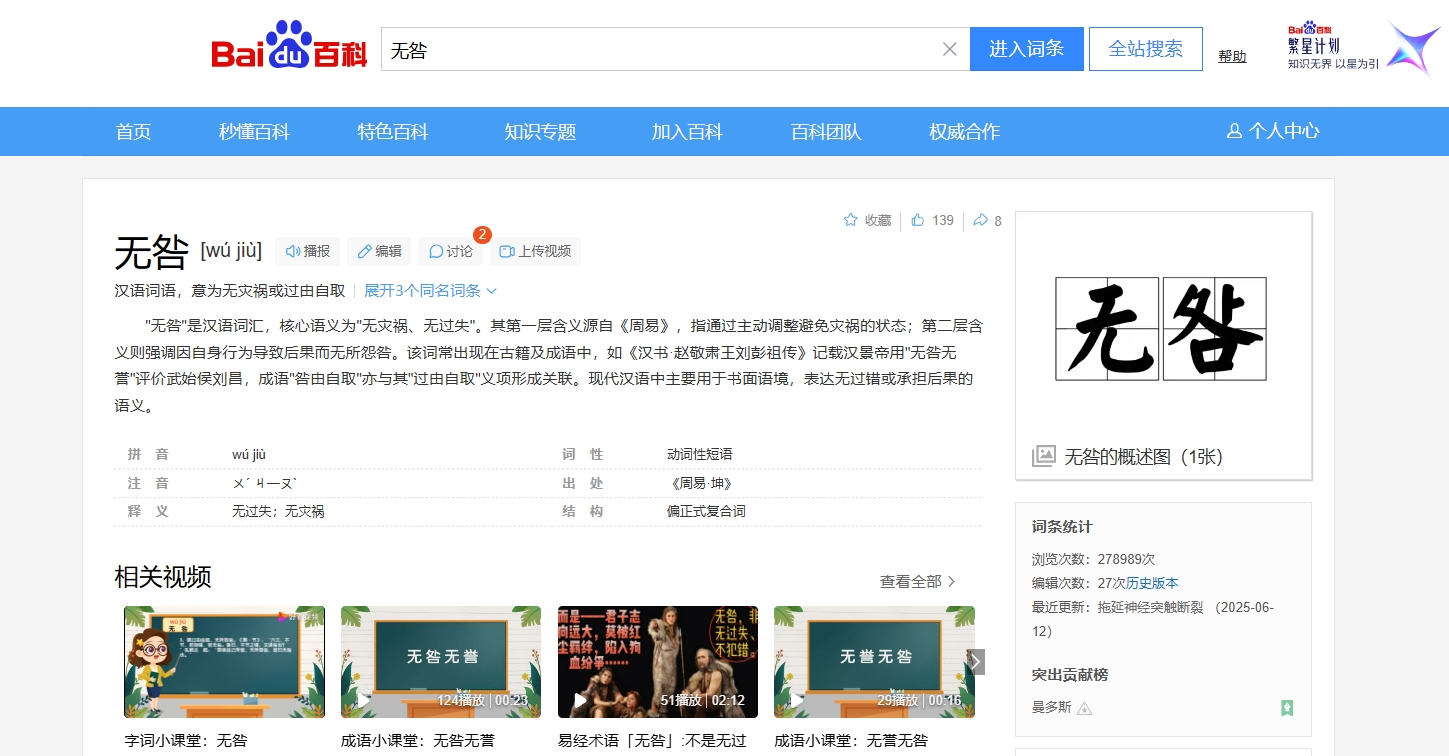Click the search input field containing 无咎

coord(660,49)
